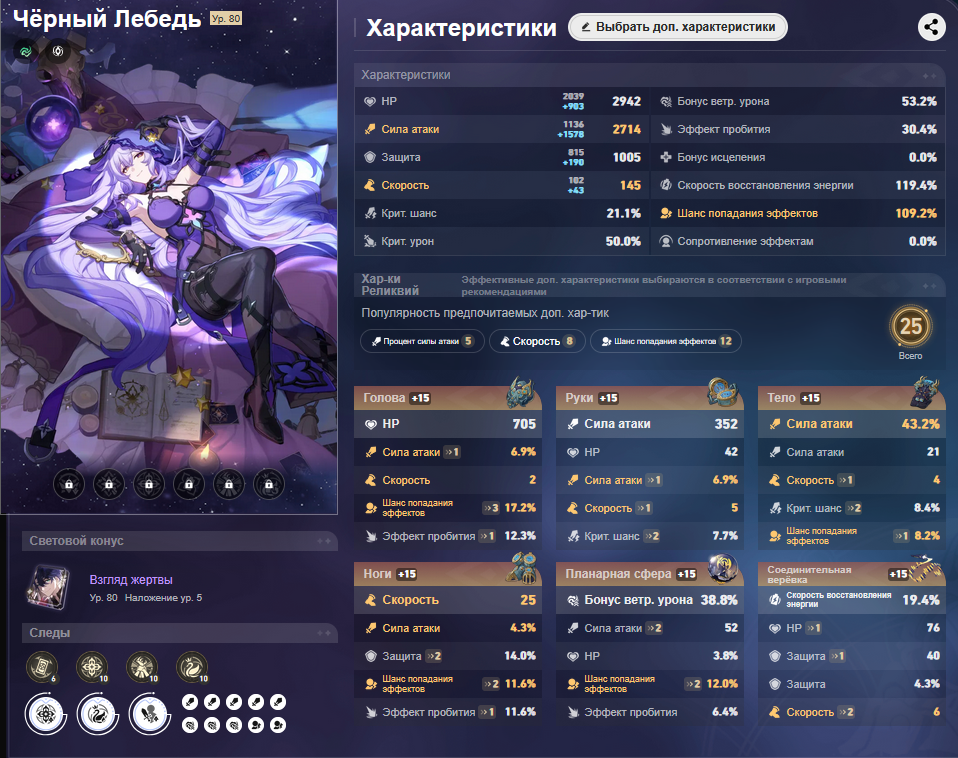Toggle the Процент силы атаки substat chip
The width and height of the screenshot is (958, 758).
coord(422,341)
